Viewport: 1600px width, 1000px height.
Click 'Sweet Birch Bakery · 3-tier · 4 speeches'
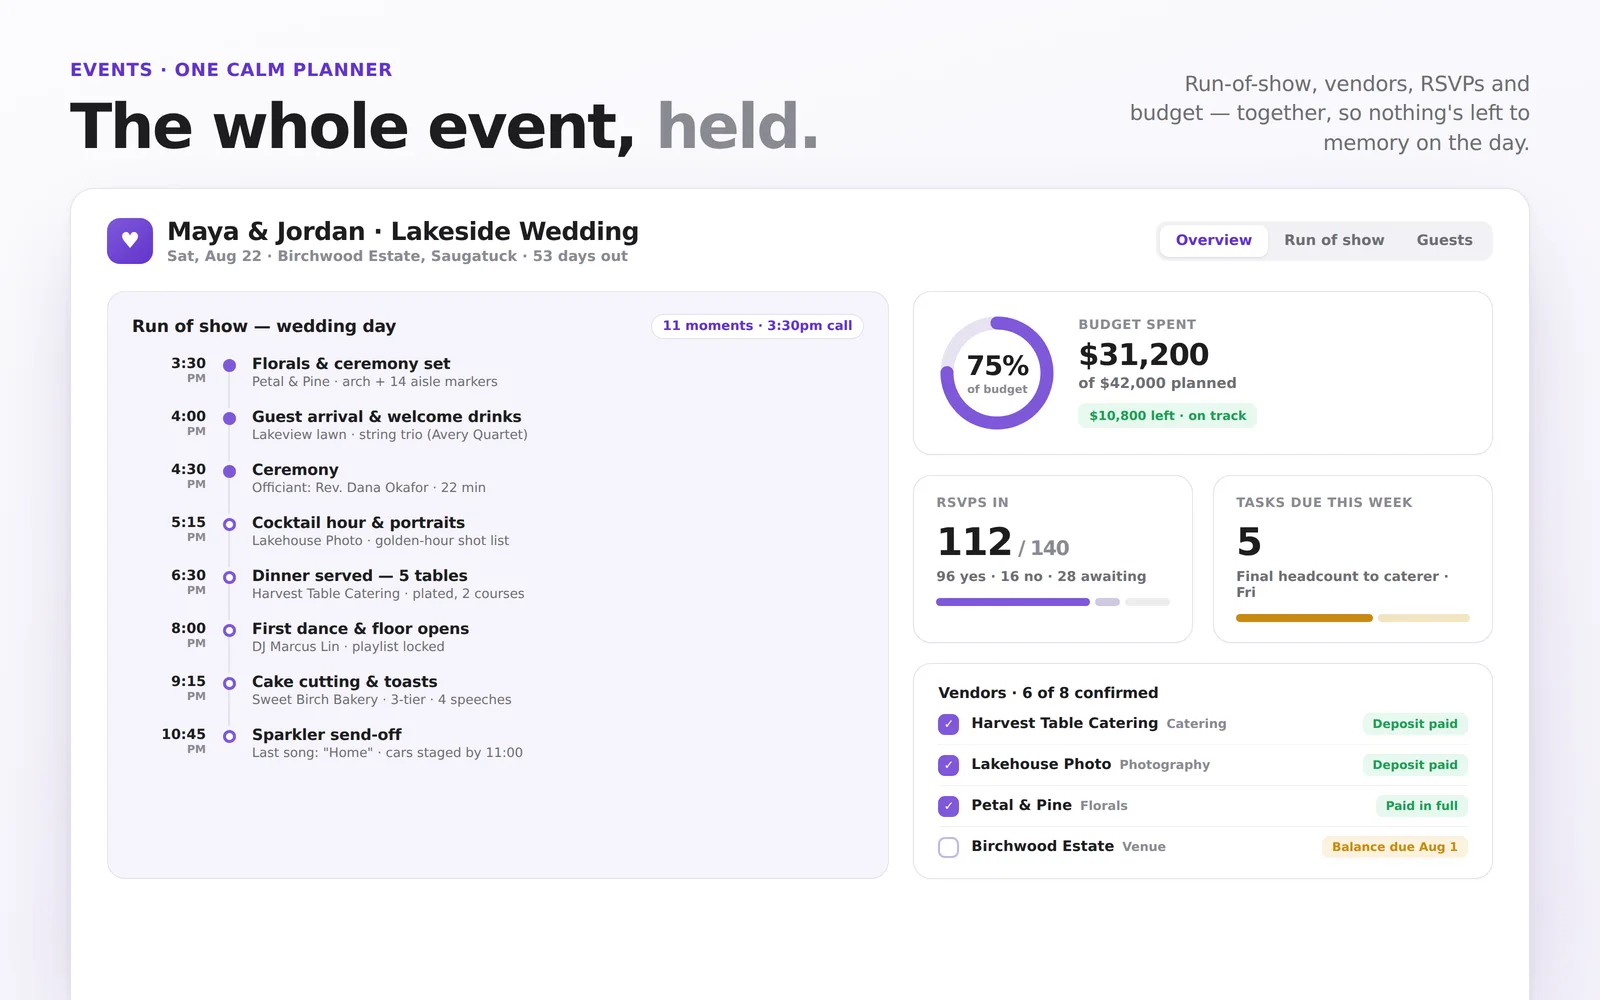pyautogui.click(x=382, y=700)
